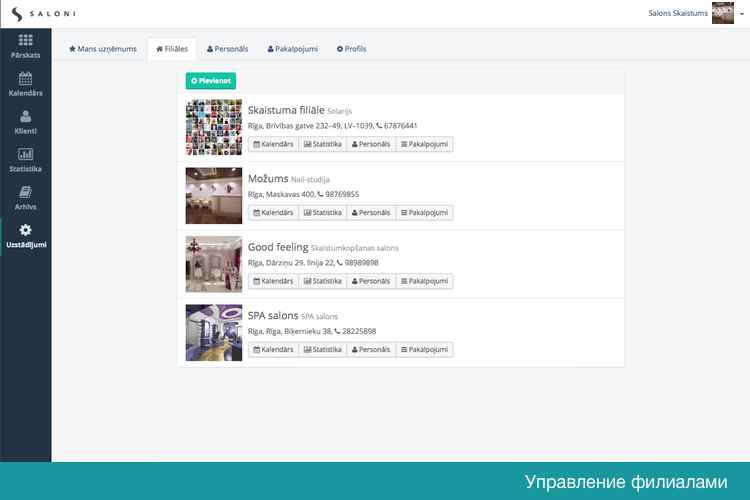Screen dimensions: 750x500
Task: Open Pakalpojumi for Good feeling
Action: 425,281
